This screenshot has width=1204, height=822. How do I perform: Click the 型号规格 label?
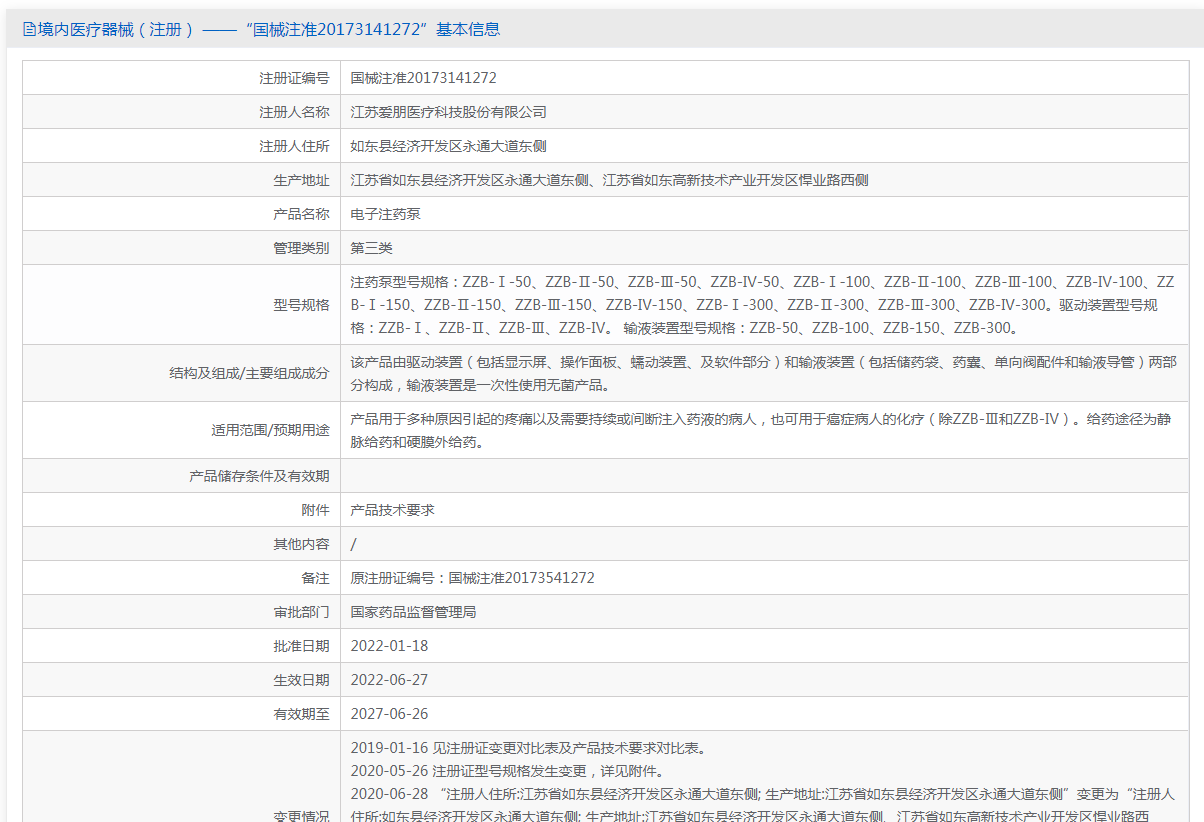[301, 305]
